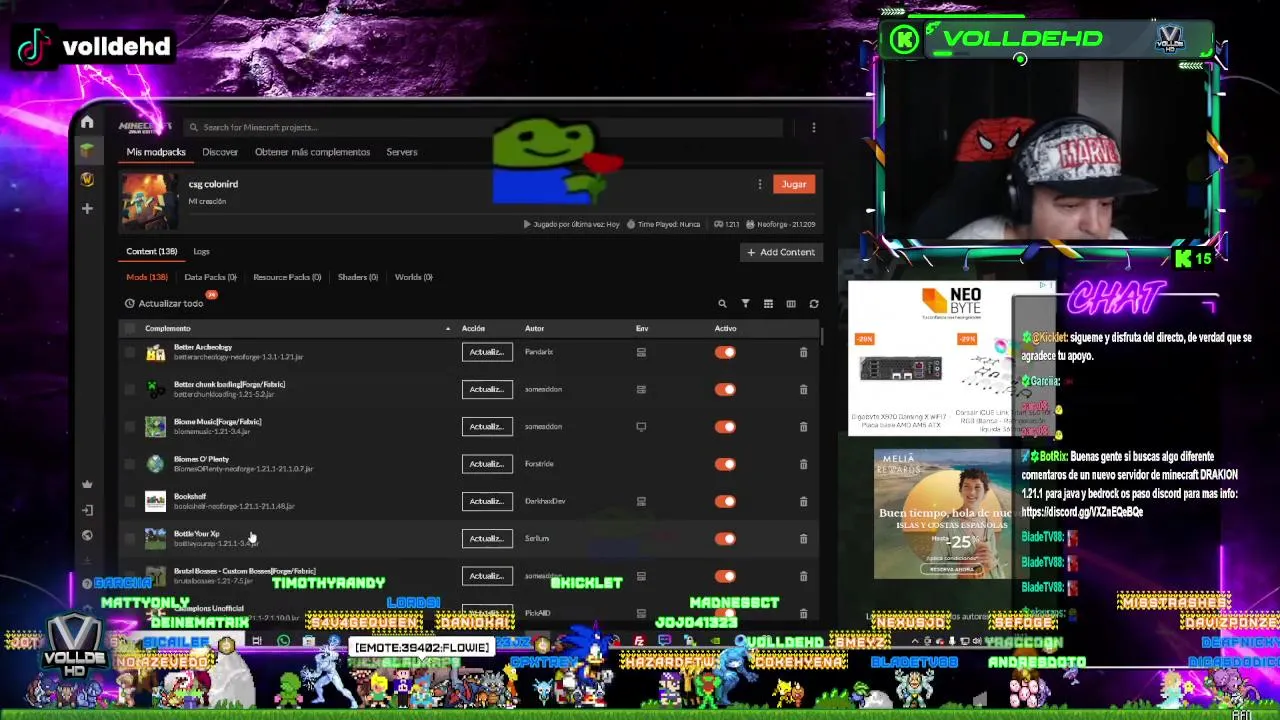Check the Bookshelf row checkbox

(x=130, y=501)
